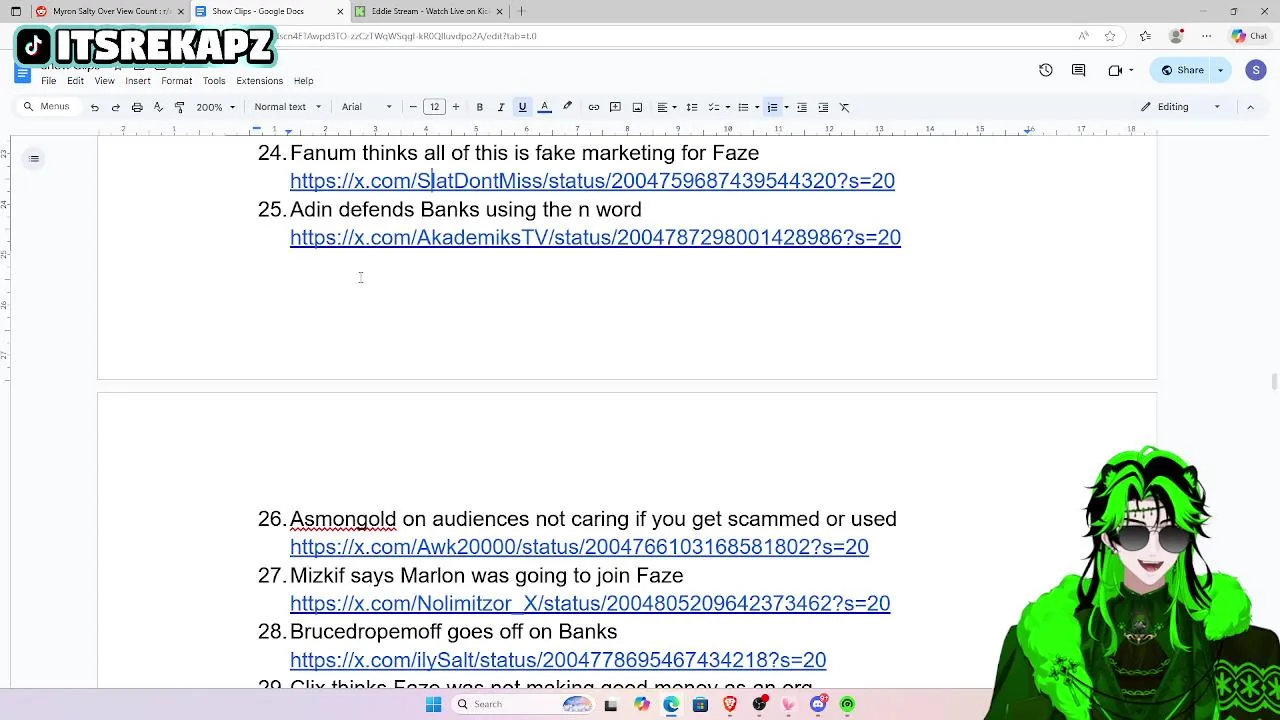
Task: Open Copilot from taskbar
Action: [x=642, y=704]
